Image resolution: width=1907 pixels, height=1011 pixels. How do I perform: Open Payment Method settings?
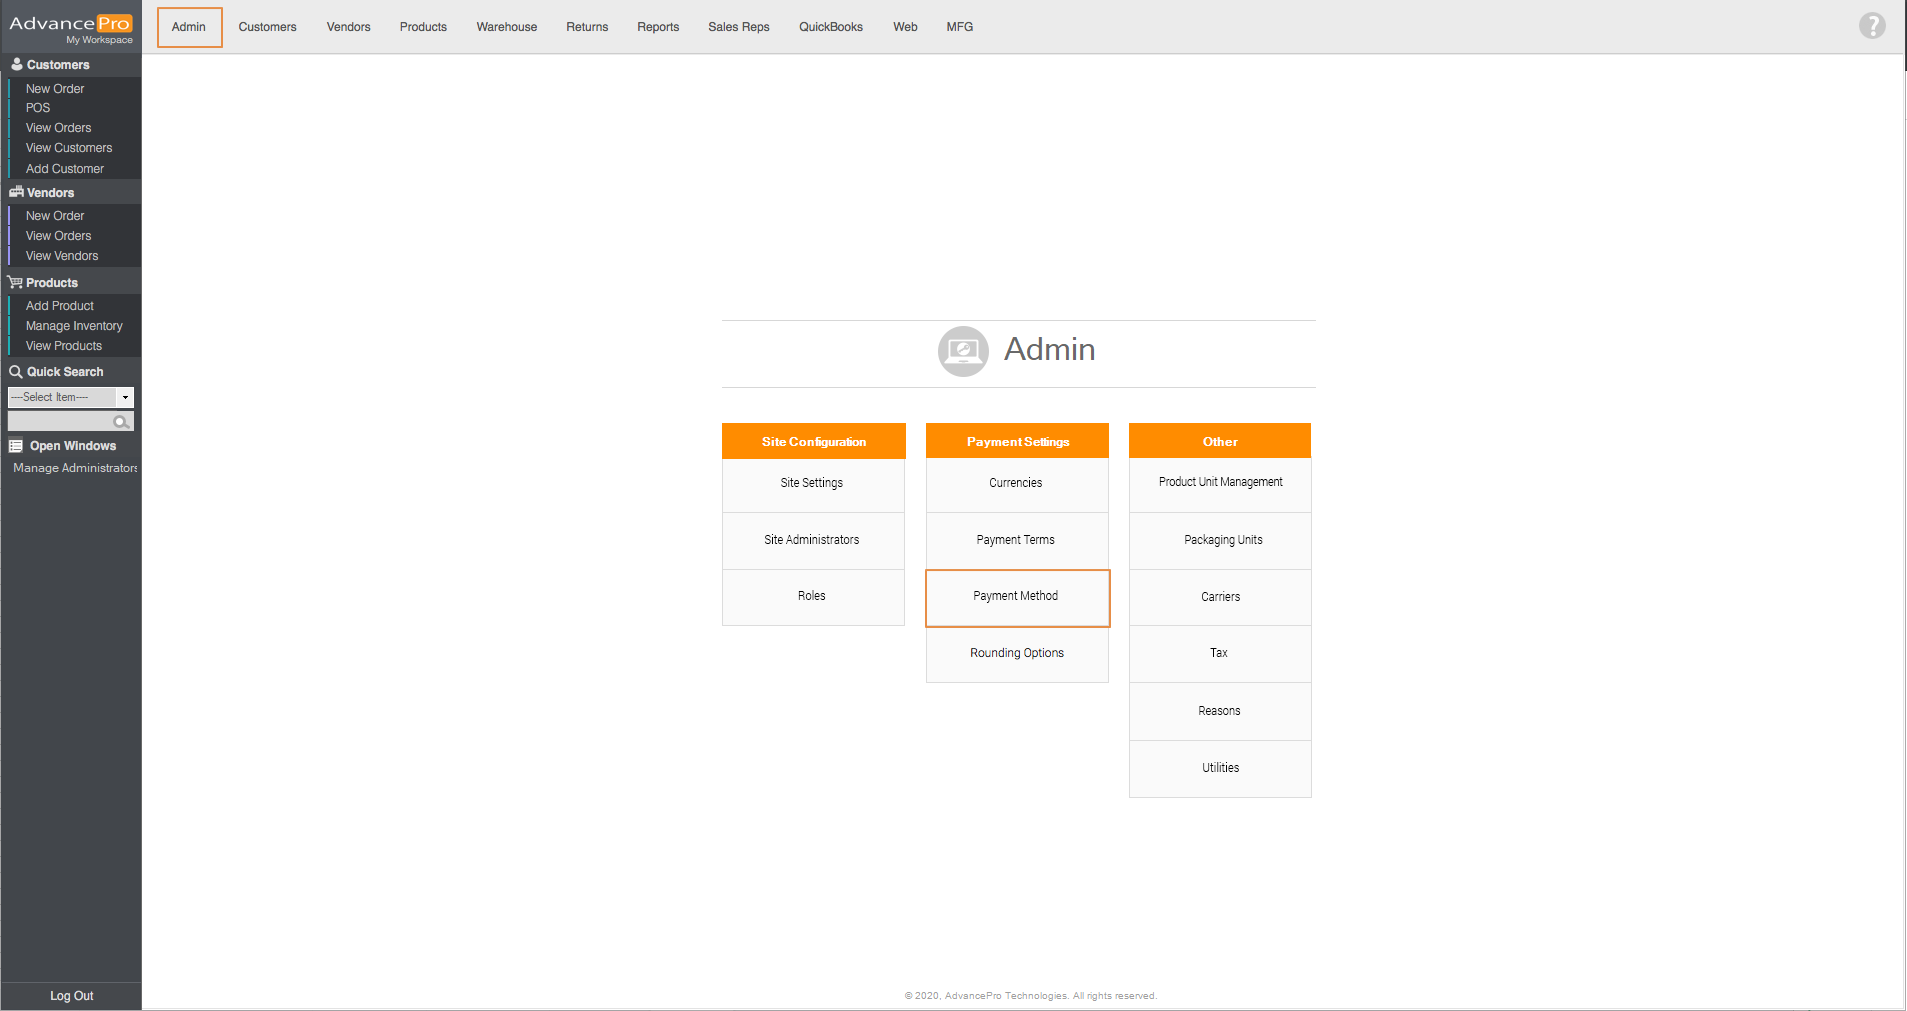(1016, 597)
